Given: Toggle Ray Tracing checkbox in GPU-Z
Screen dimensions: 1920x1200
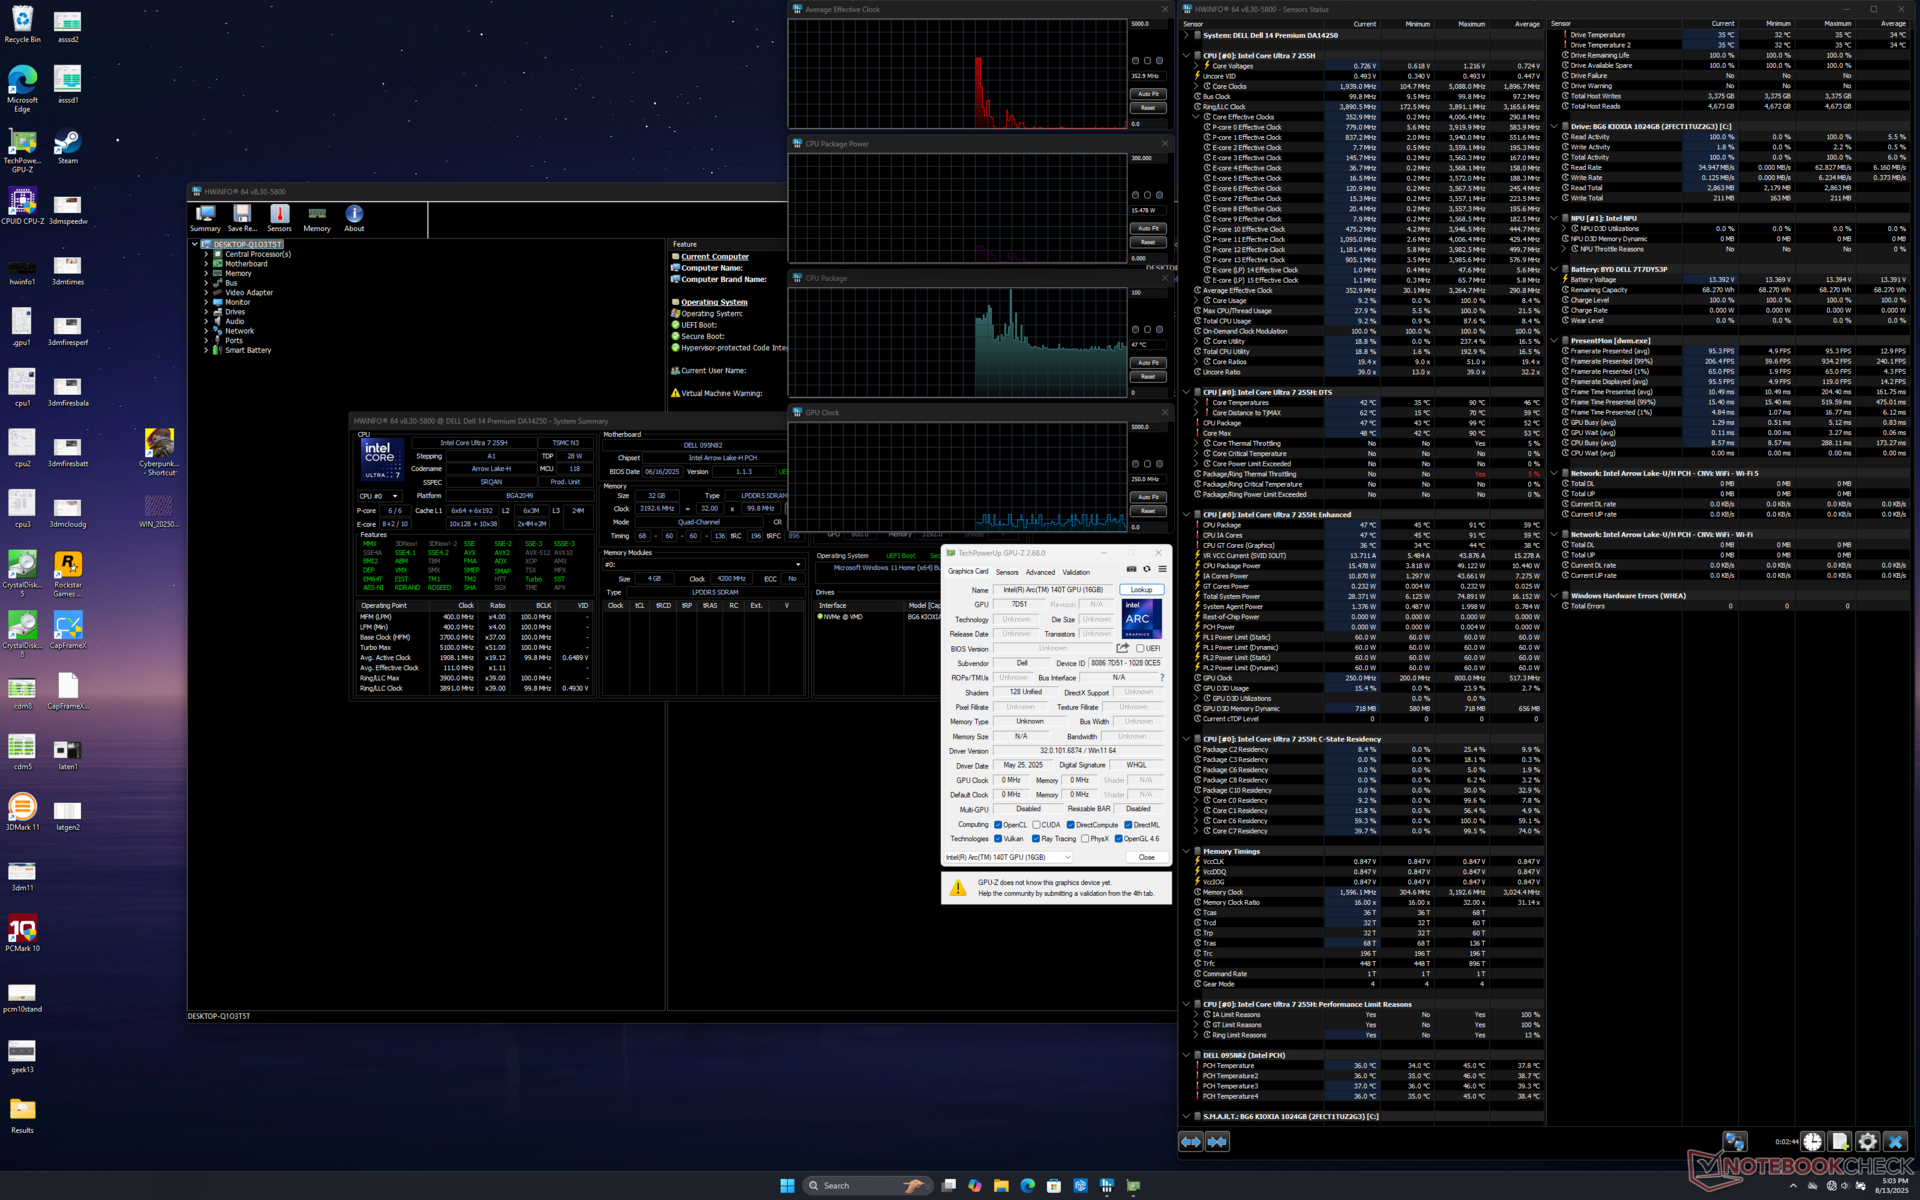Looking at the screenshot, I should coord(1036,839).
